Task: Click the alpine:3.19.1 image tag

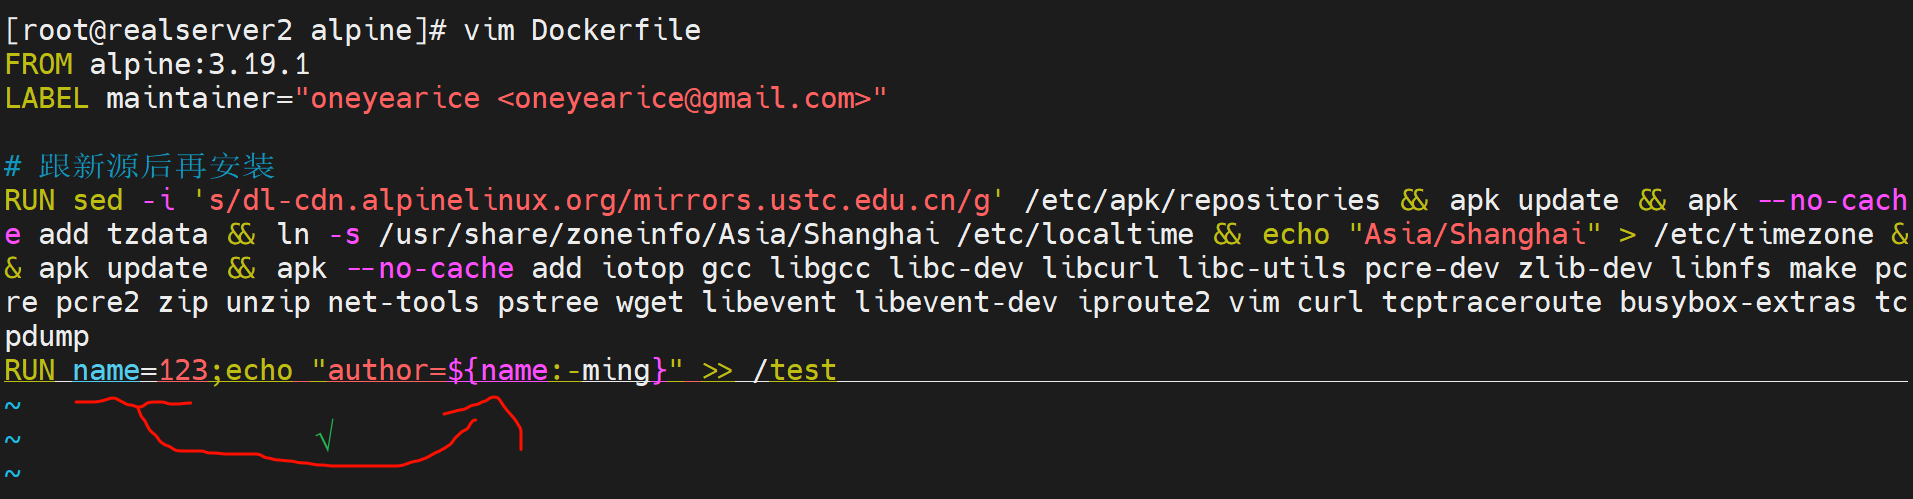Action: coord(199,65)
